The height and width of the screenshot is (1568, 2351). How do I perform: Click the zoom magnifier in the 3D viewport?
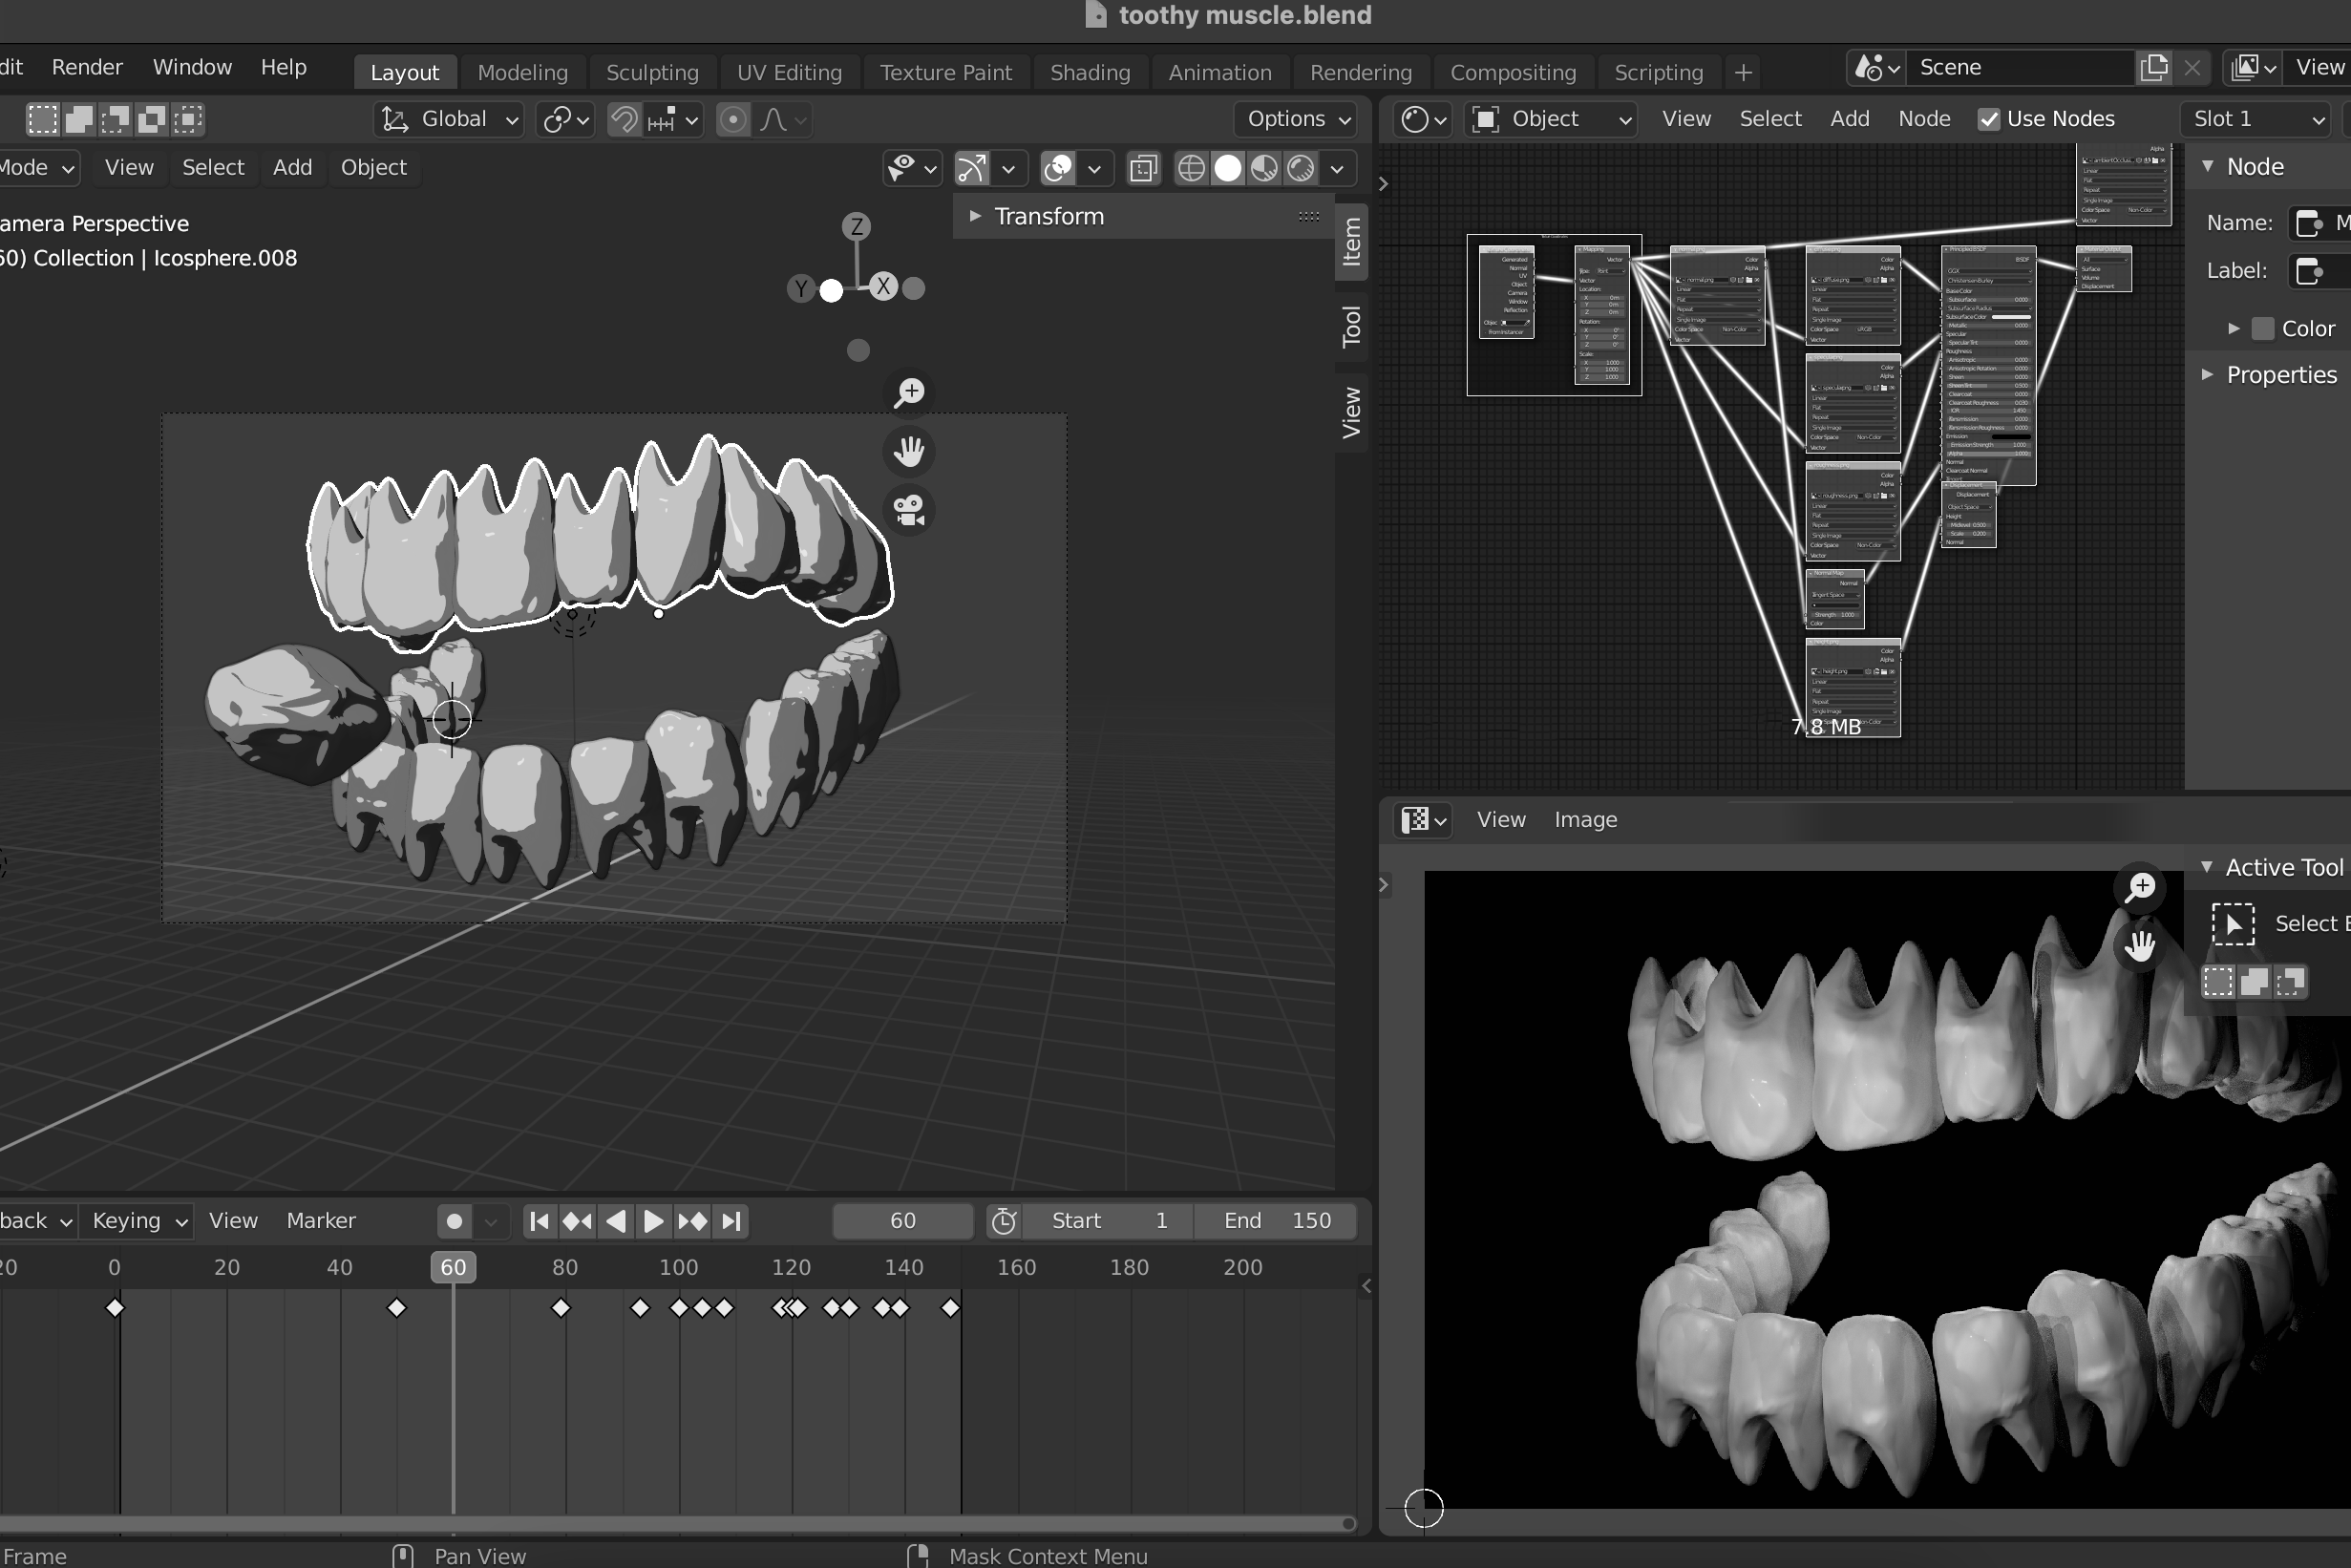tap(909, 392)
